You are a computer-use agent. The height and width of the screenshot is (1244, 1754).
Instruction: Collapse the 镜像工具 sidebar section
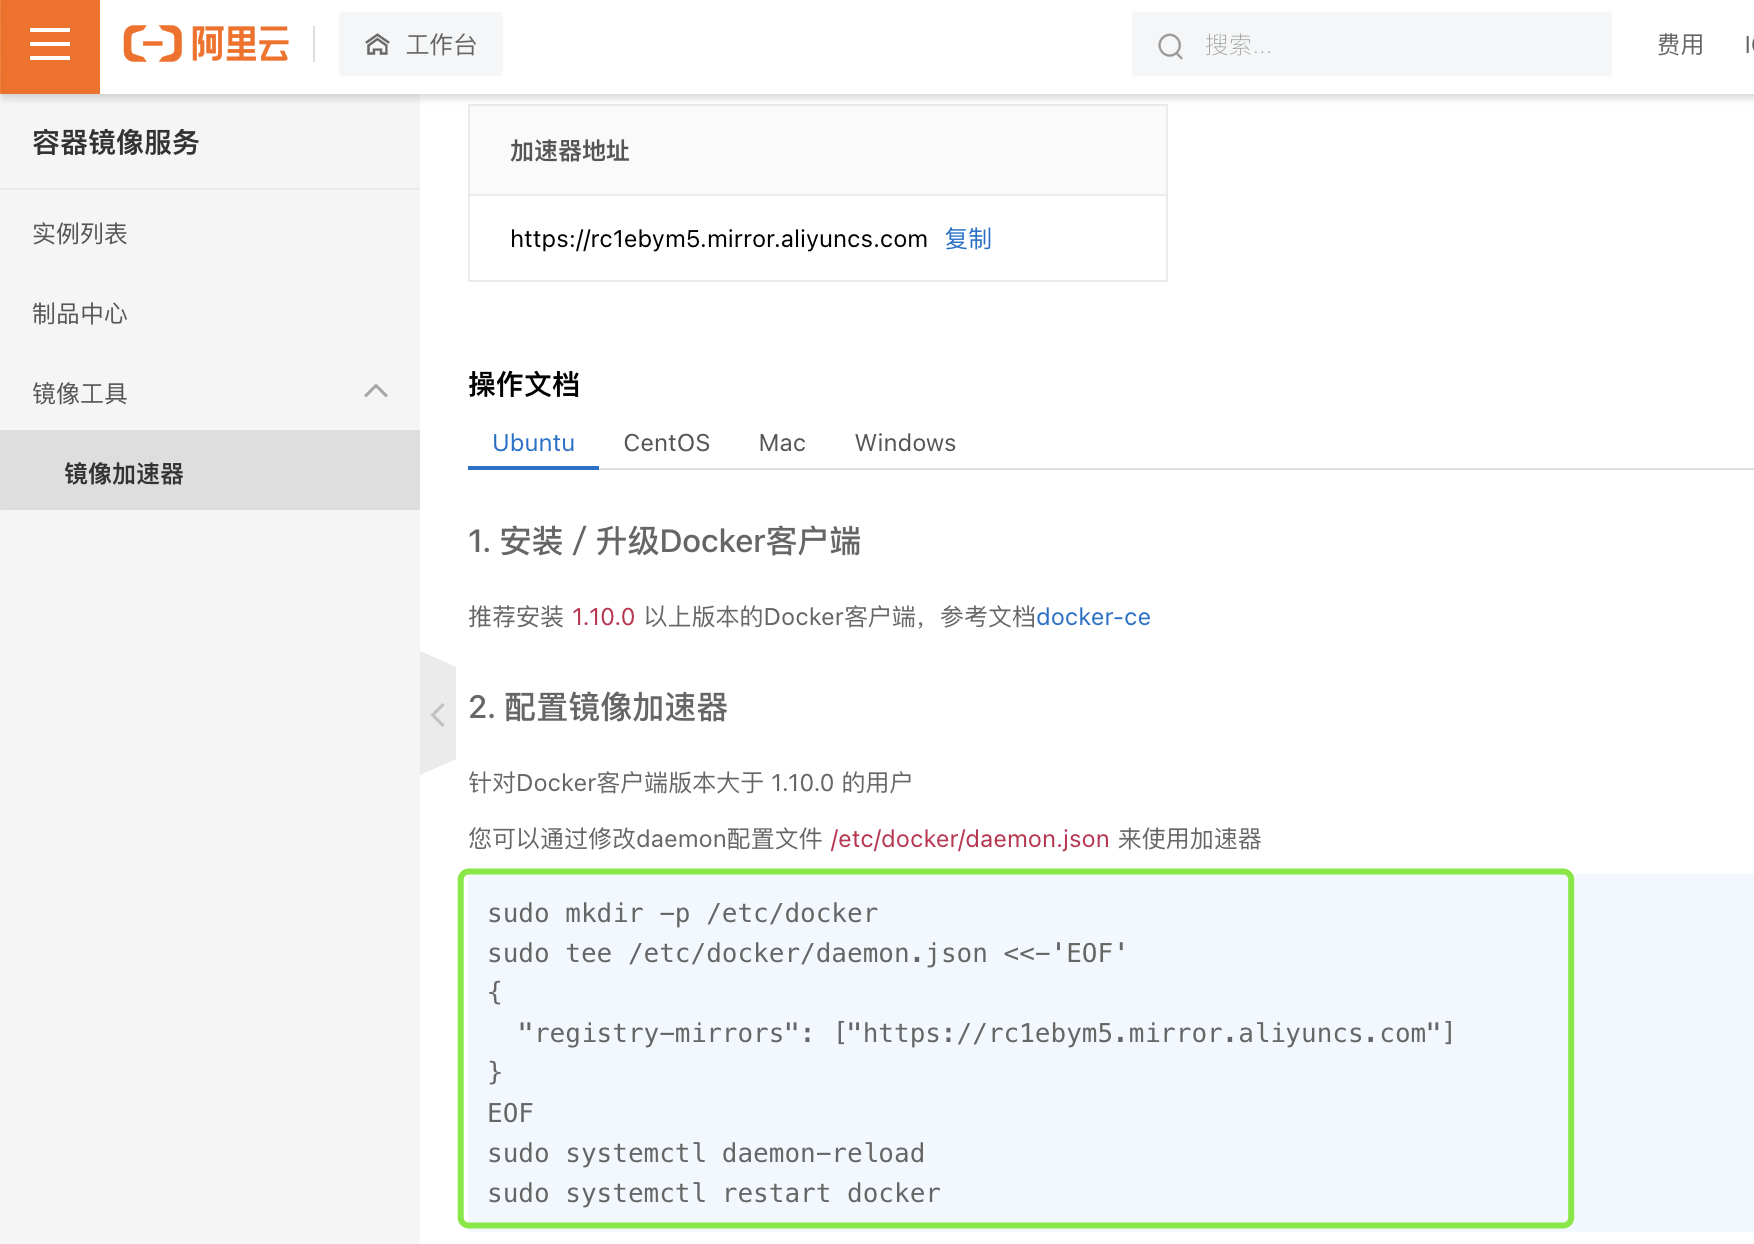pyautogui.click(x=210, y=393)
